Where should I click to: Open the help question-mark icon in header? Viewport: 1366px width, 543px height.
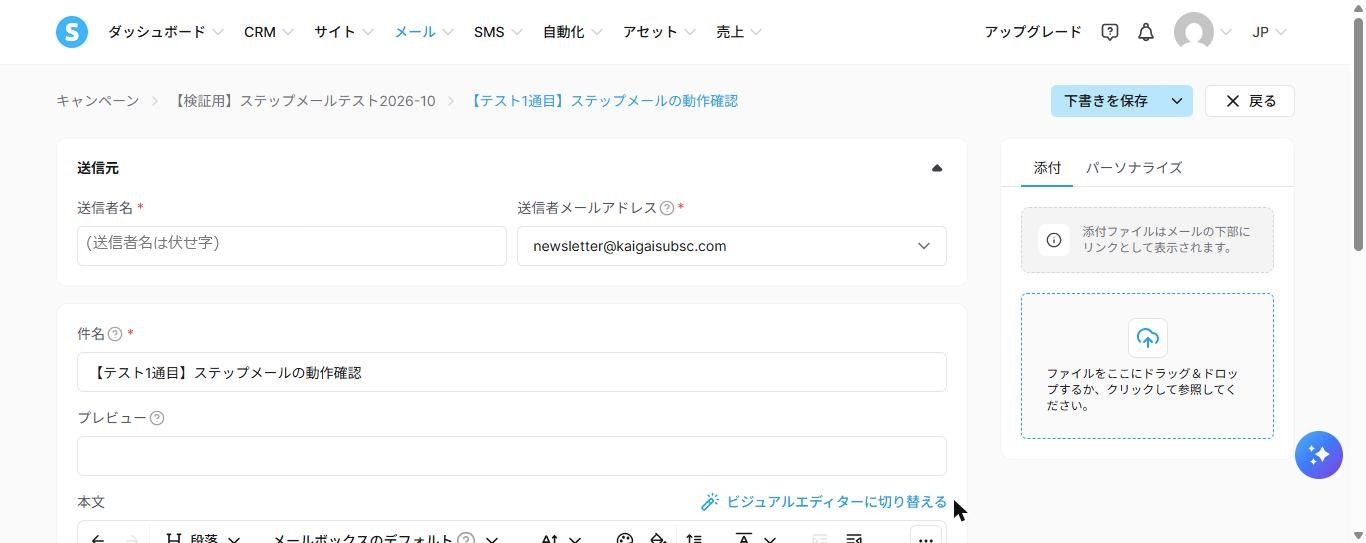click(x=1110, y=32)
